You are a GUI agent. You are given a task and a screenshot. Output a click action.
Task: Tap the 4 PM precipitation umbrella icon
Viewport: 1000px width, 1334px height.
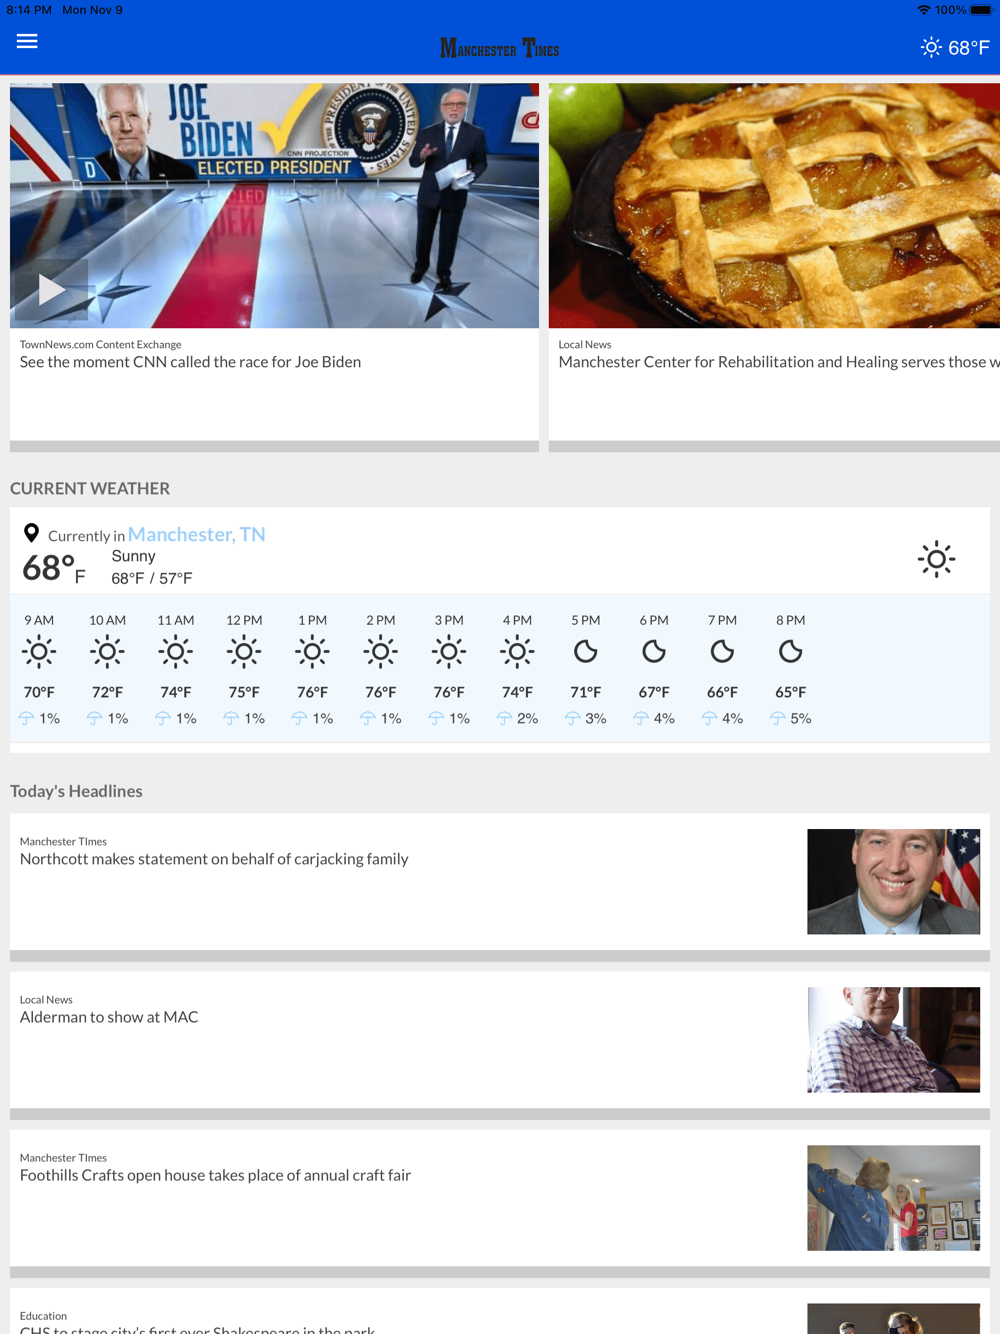point(504,718)
